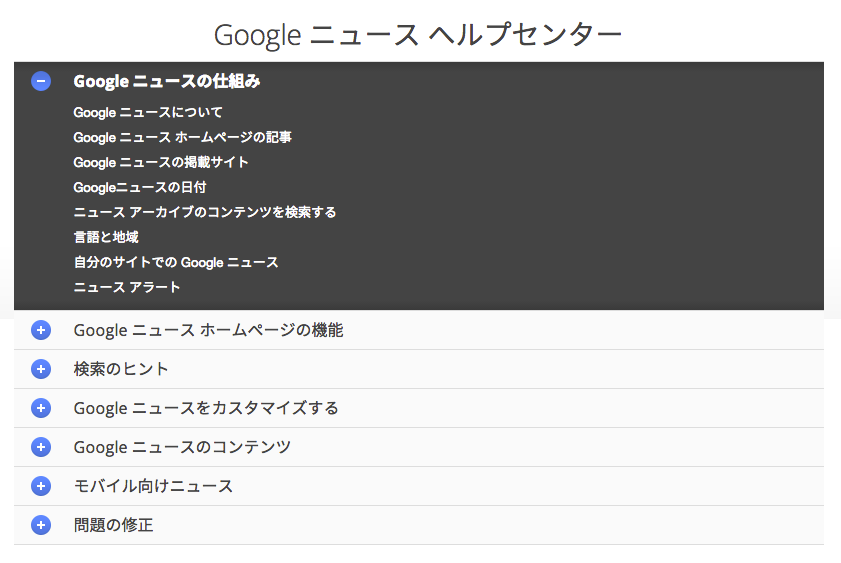Open Google ニュース ホームページの記事 link
This screenshot has width=841, height=563.
pos(182,137)
